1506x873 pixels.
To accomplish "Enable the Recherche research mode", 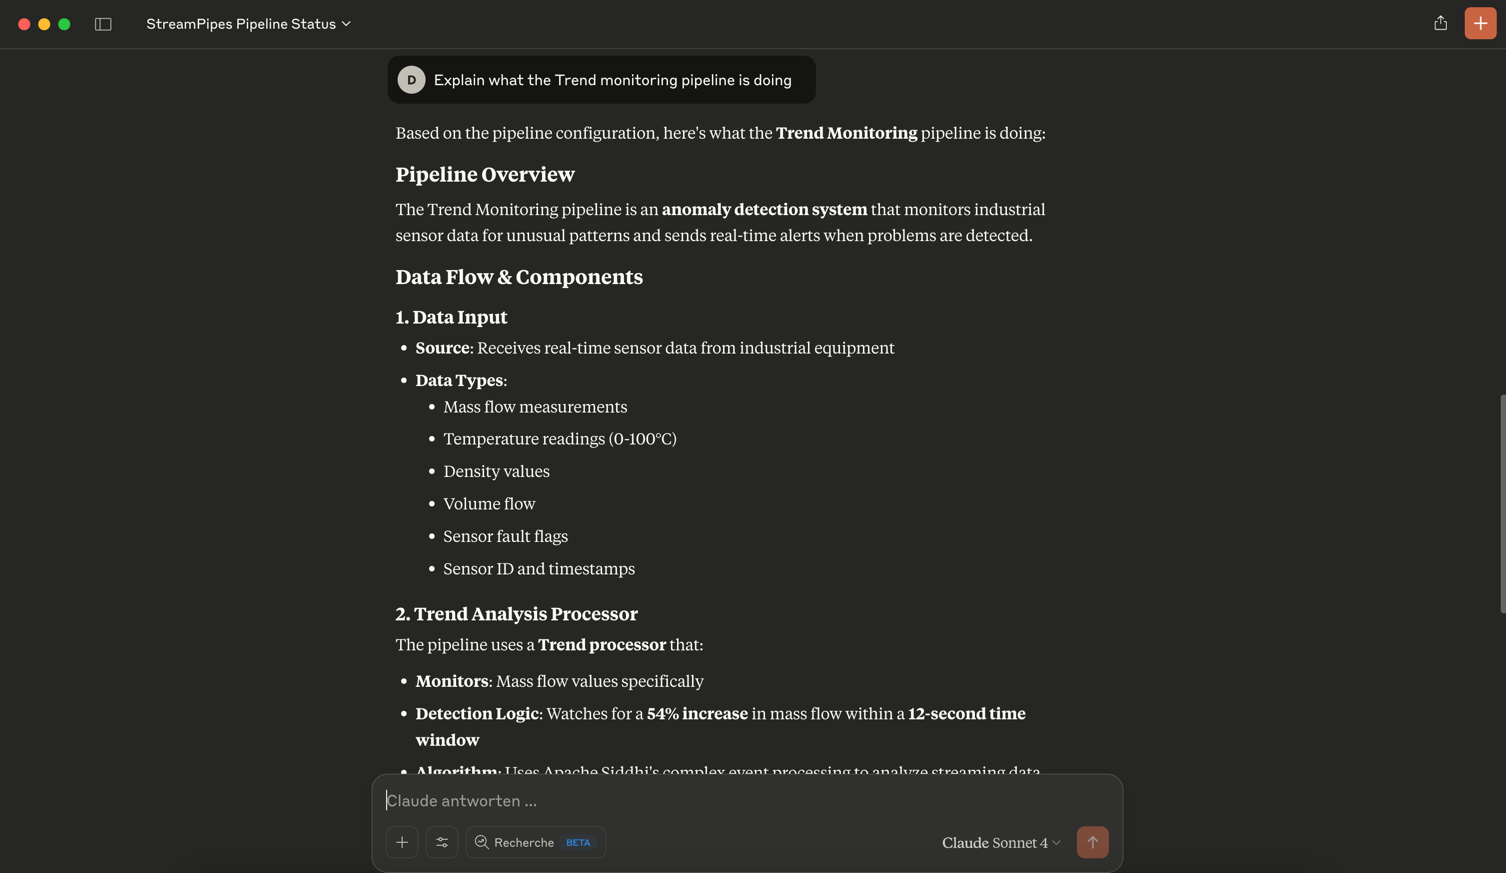I will 523,842.
